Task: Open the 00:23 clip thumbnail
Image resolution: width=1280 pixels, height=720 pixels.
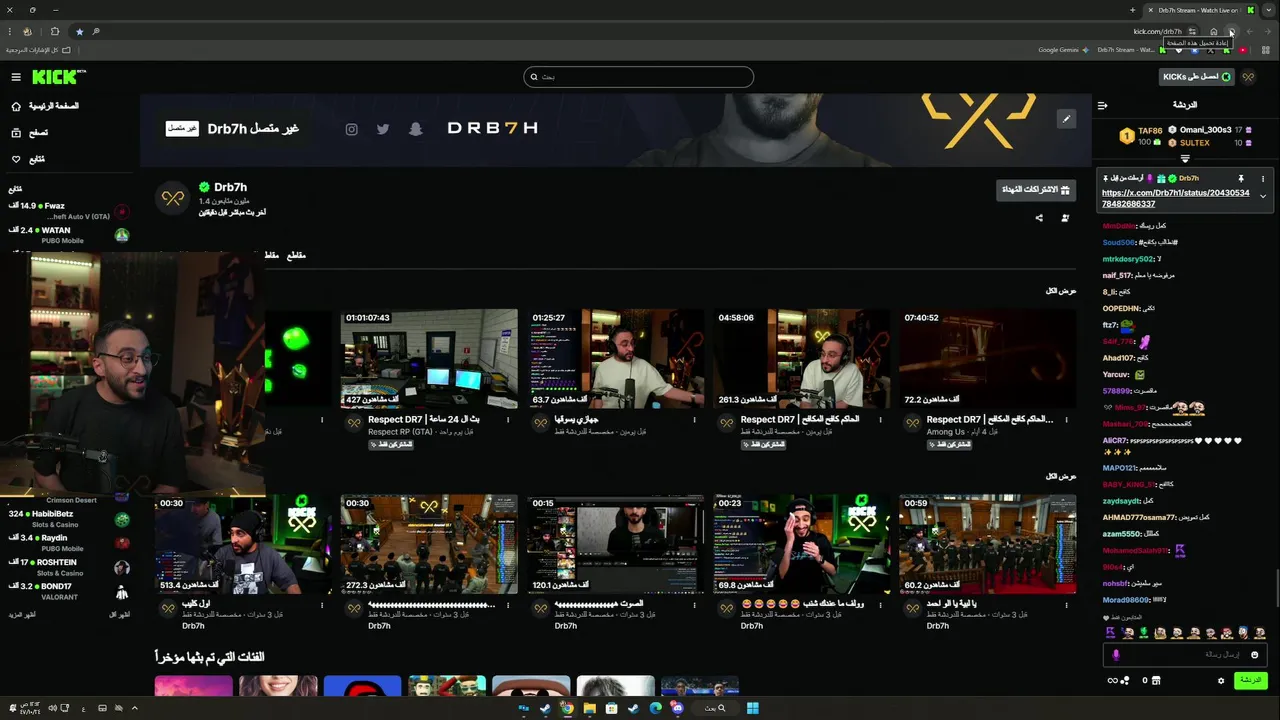Action: tap(801, 544)
